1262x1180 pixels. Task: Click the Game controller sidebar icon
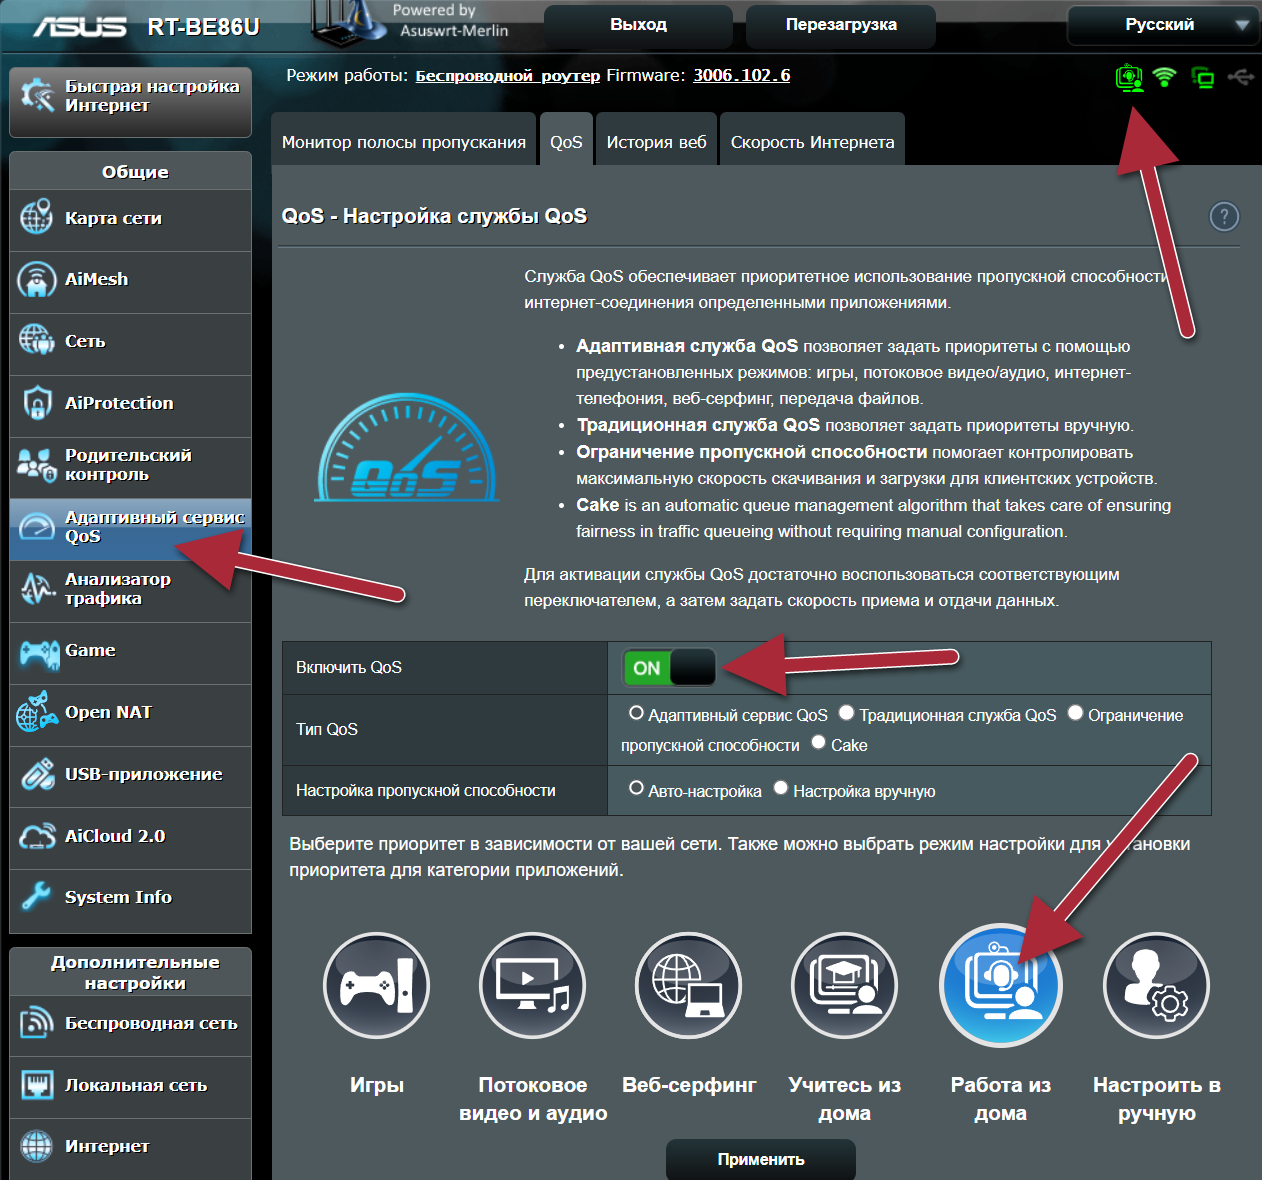point(40,655)
